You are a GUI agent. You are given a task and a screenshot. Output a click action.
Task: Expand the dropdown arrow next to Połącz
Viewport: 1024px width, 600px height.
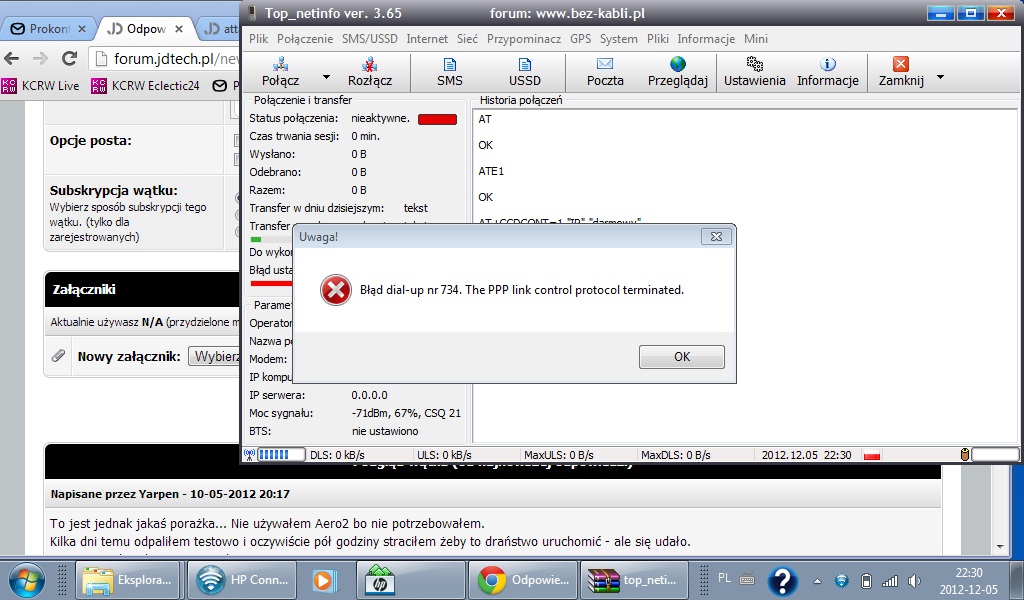point(326,77)
